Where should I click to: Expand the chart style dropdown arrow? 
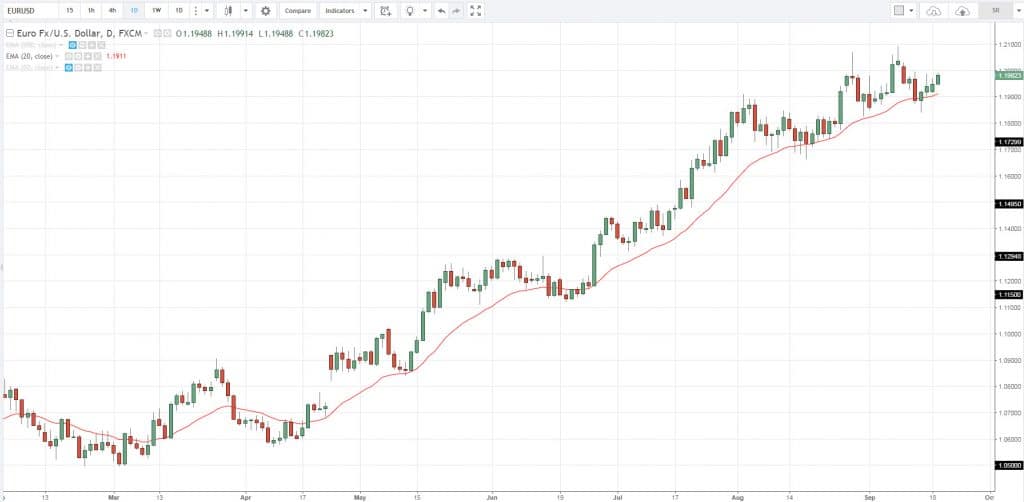[245, 11]
